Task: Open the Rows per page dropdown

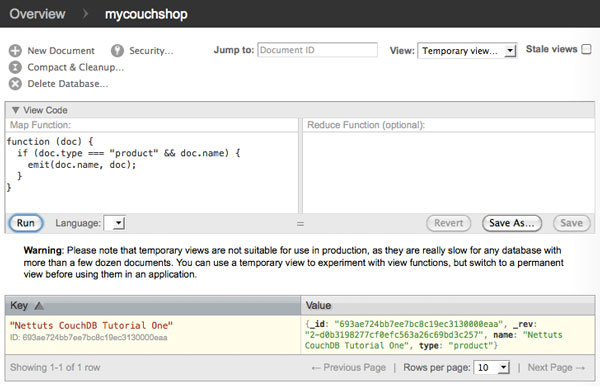Action: [x=492, y=368]
